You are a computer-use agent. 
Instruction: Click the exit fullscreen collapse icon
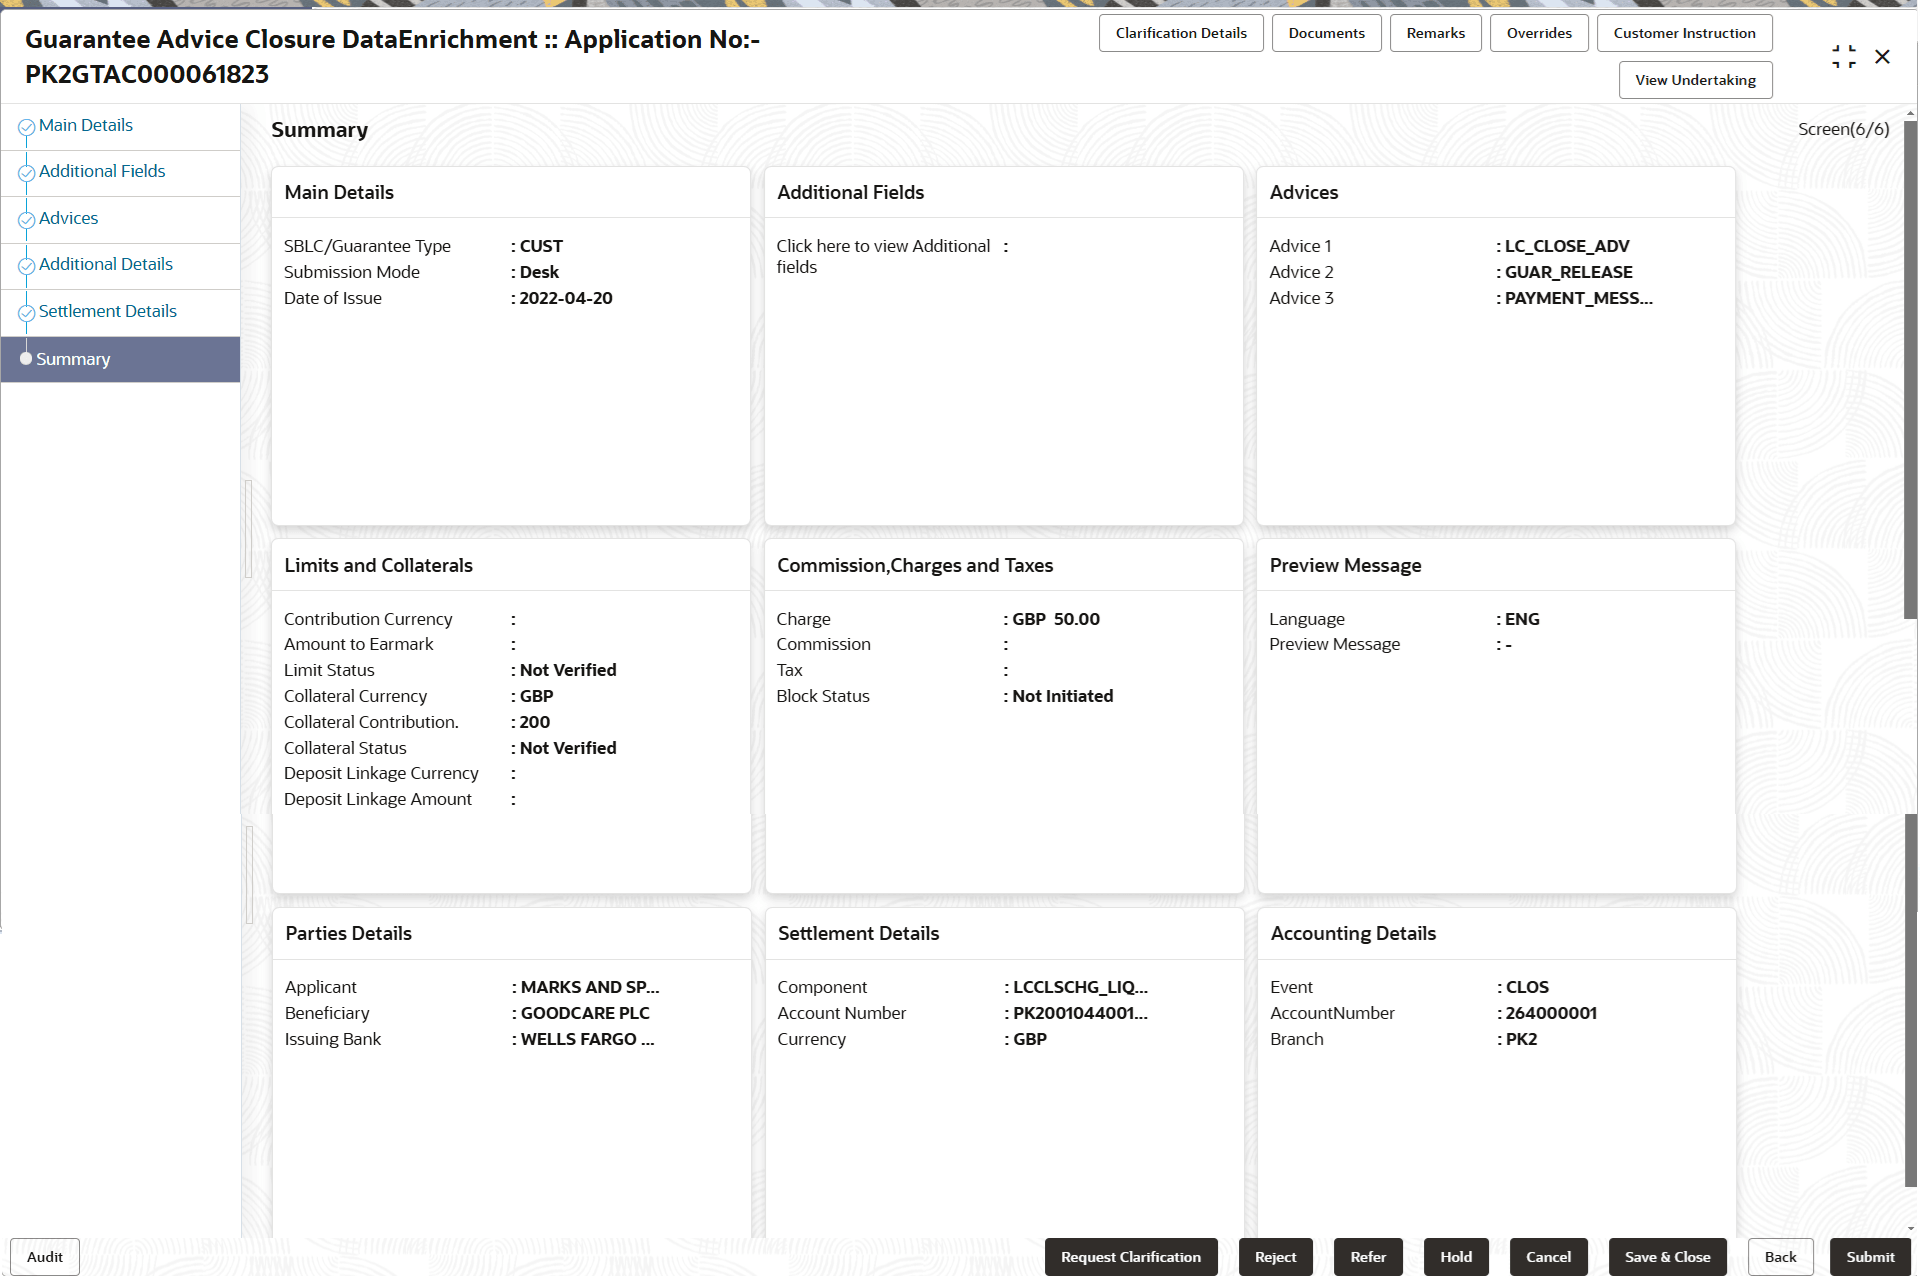1844,57
